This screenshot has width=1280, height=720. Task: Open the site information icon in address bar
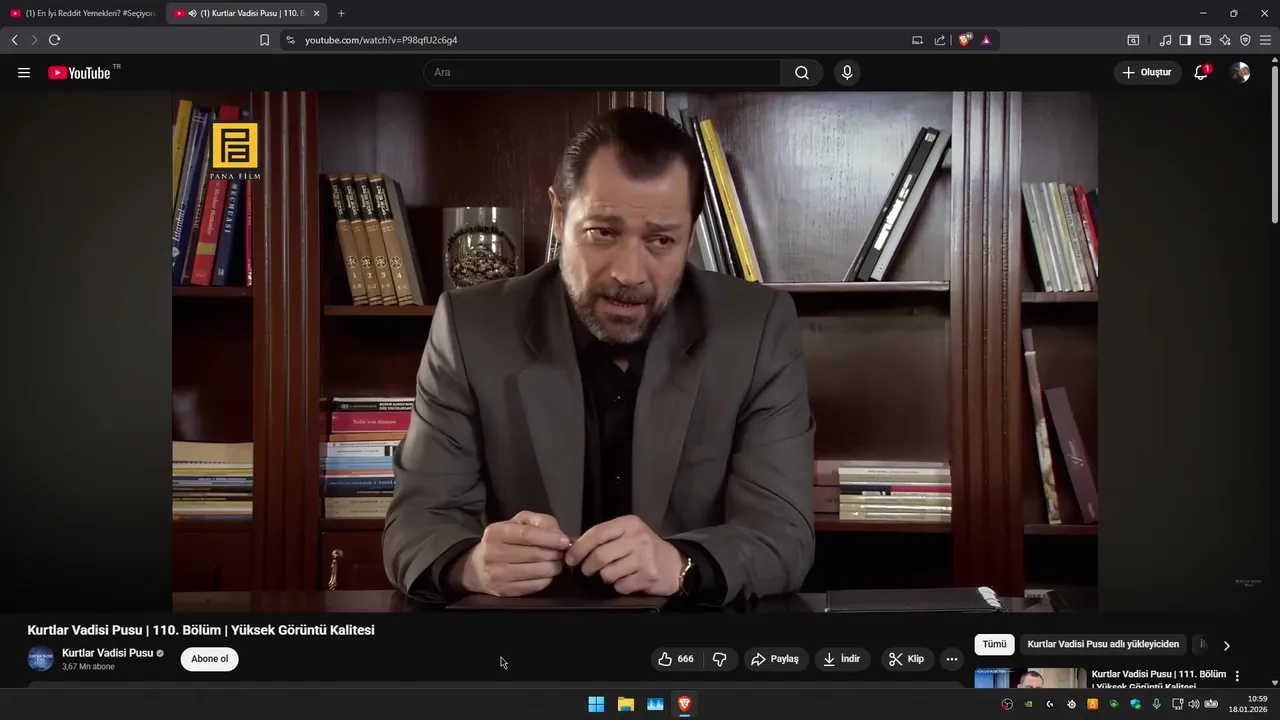290,40
